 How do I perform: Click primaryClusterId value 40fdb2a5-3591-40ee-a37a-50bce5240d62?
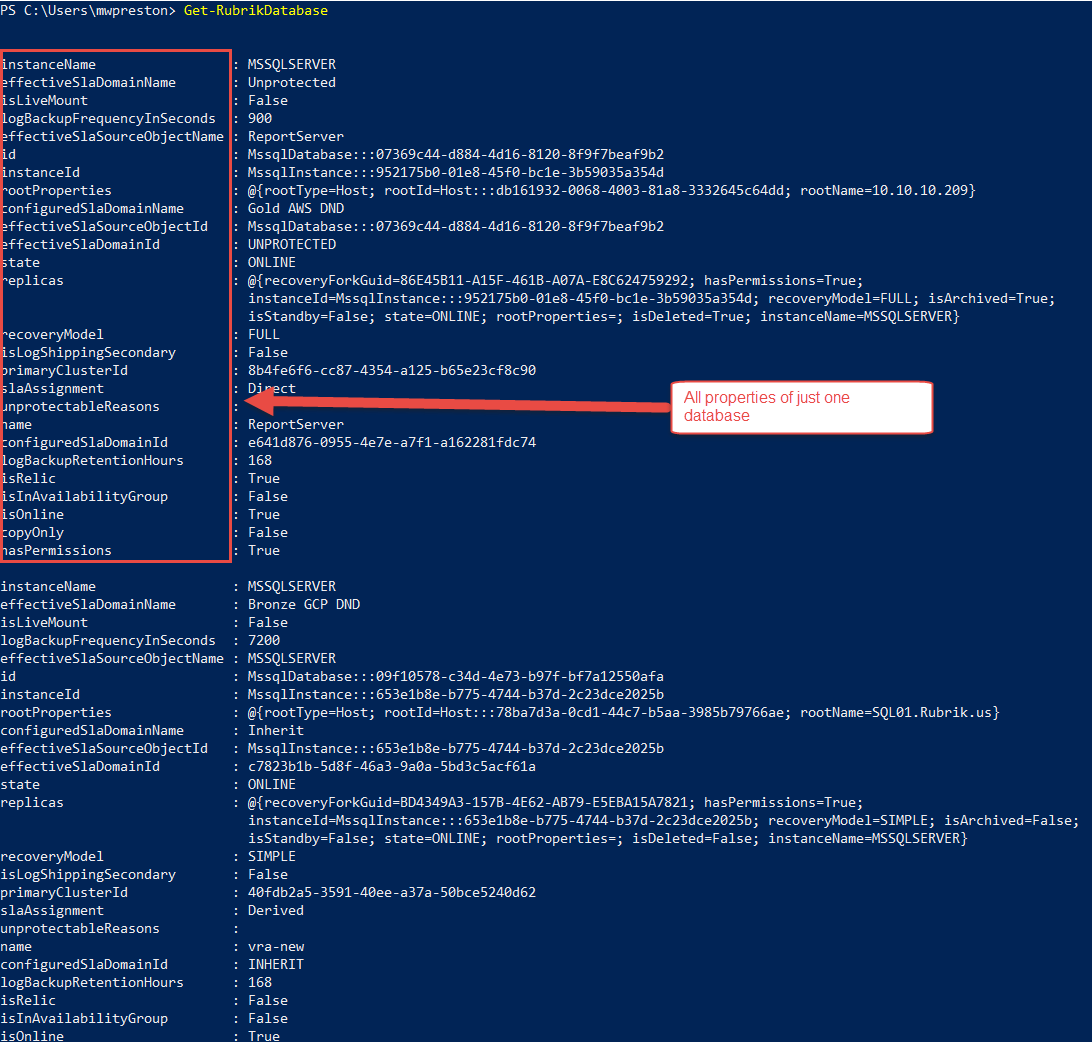[392, 893]
